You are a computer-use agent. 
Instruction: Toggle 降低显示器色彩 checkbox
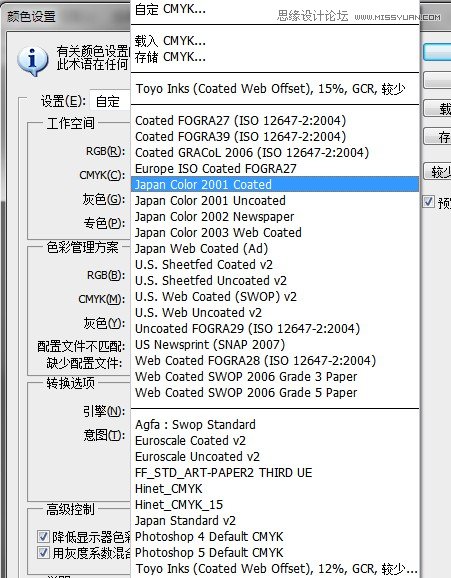click(43, 536)
